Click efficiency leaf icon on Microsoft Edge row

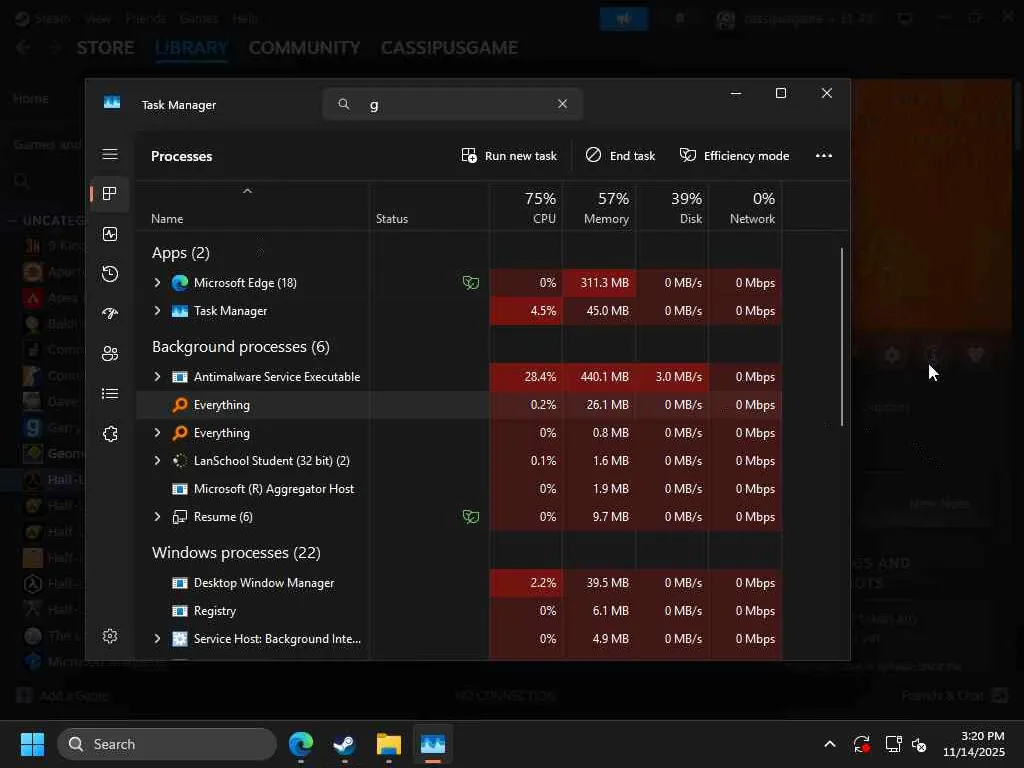471,283
